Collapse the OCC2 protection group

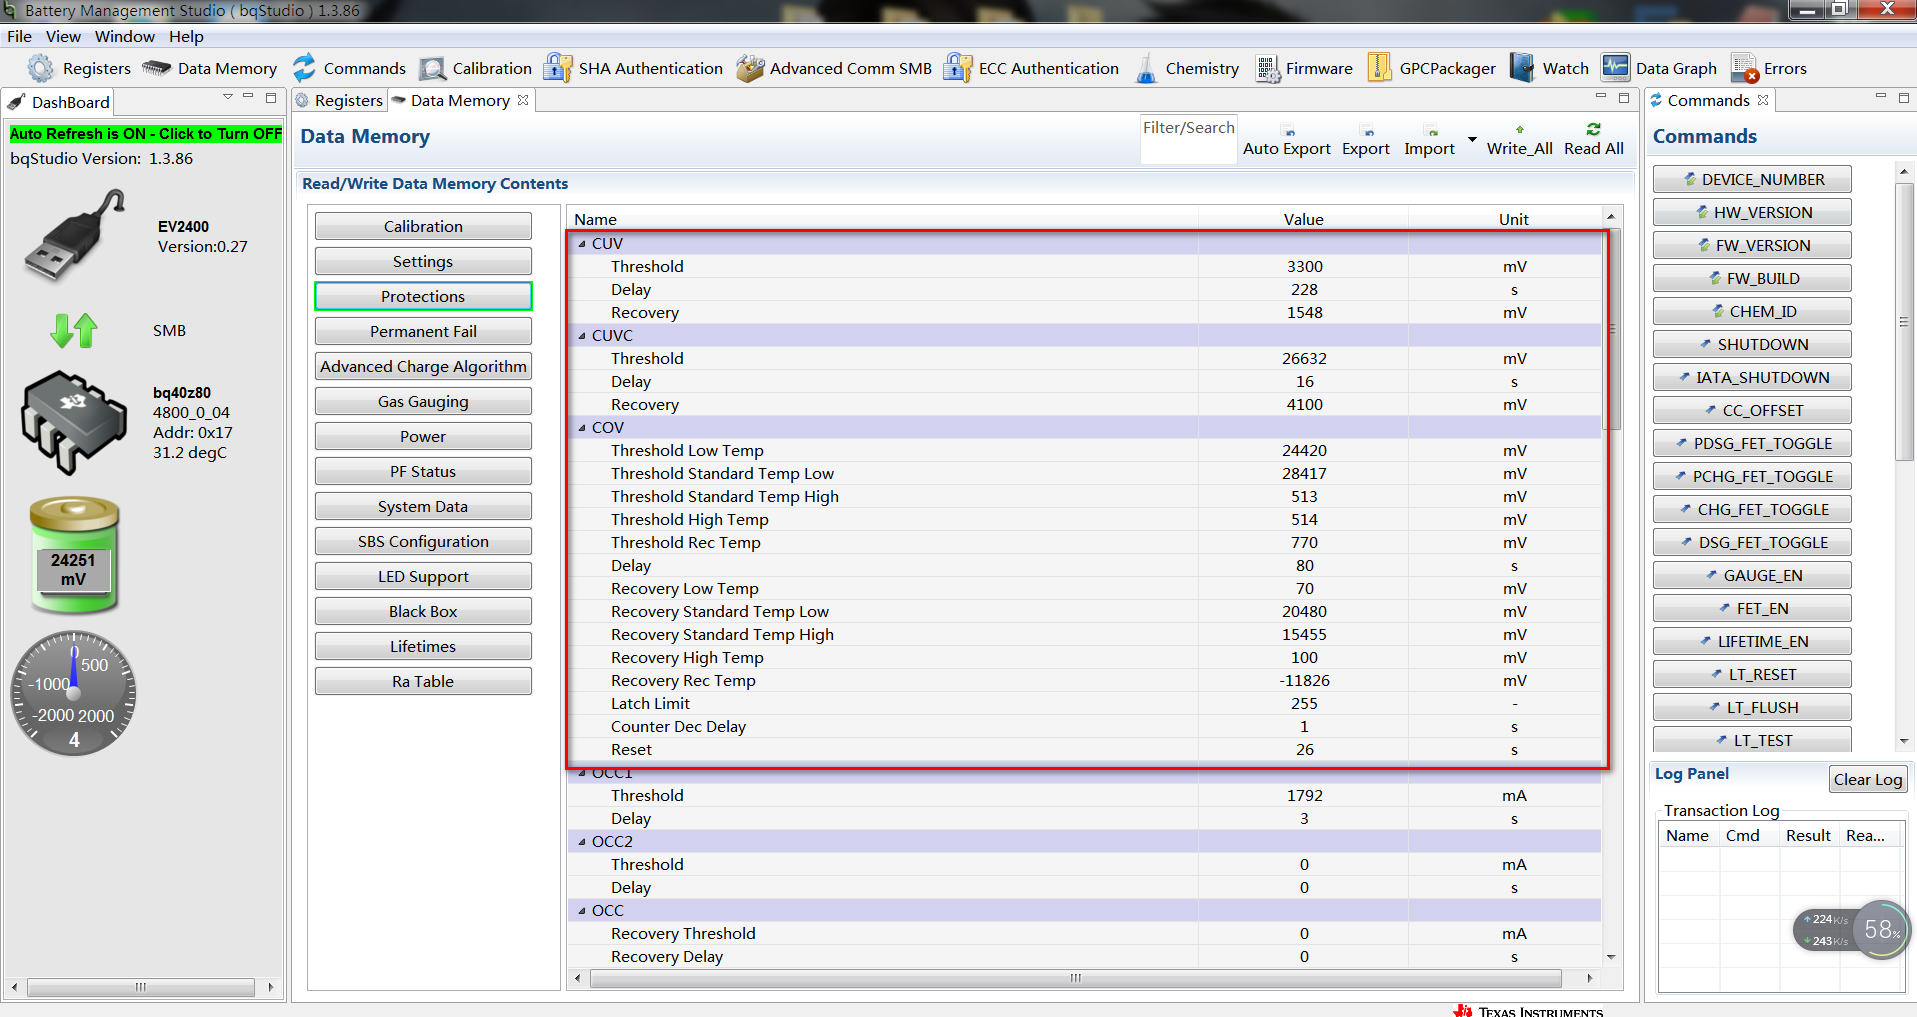pyautogui.click(x=582, y=841)
